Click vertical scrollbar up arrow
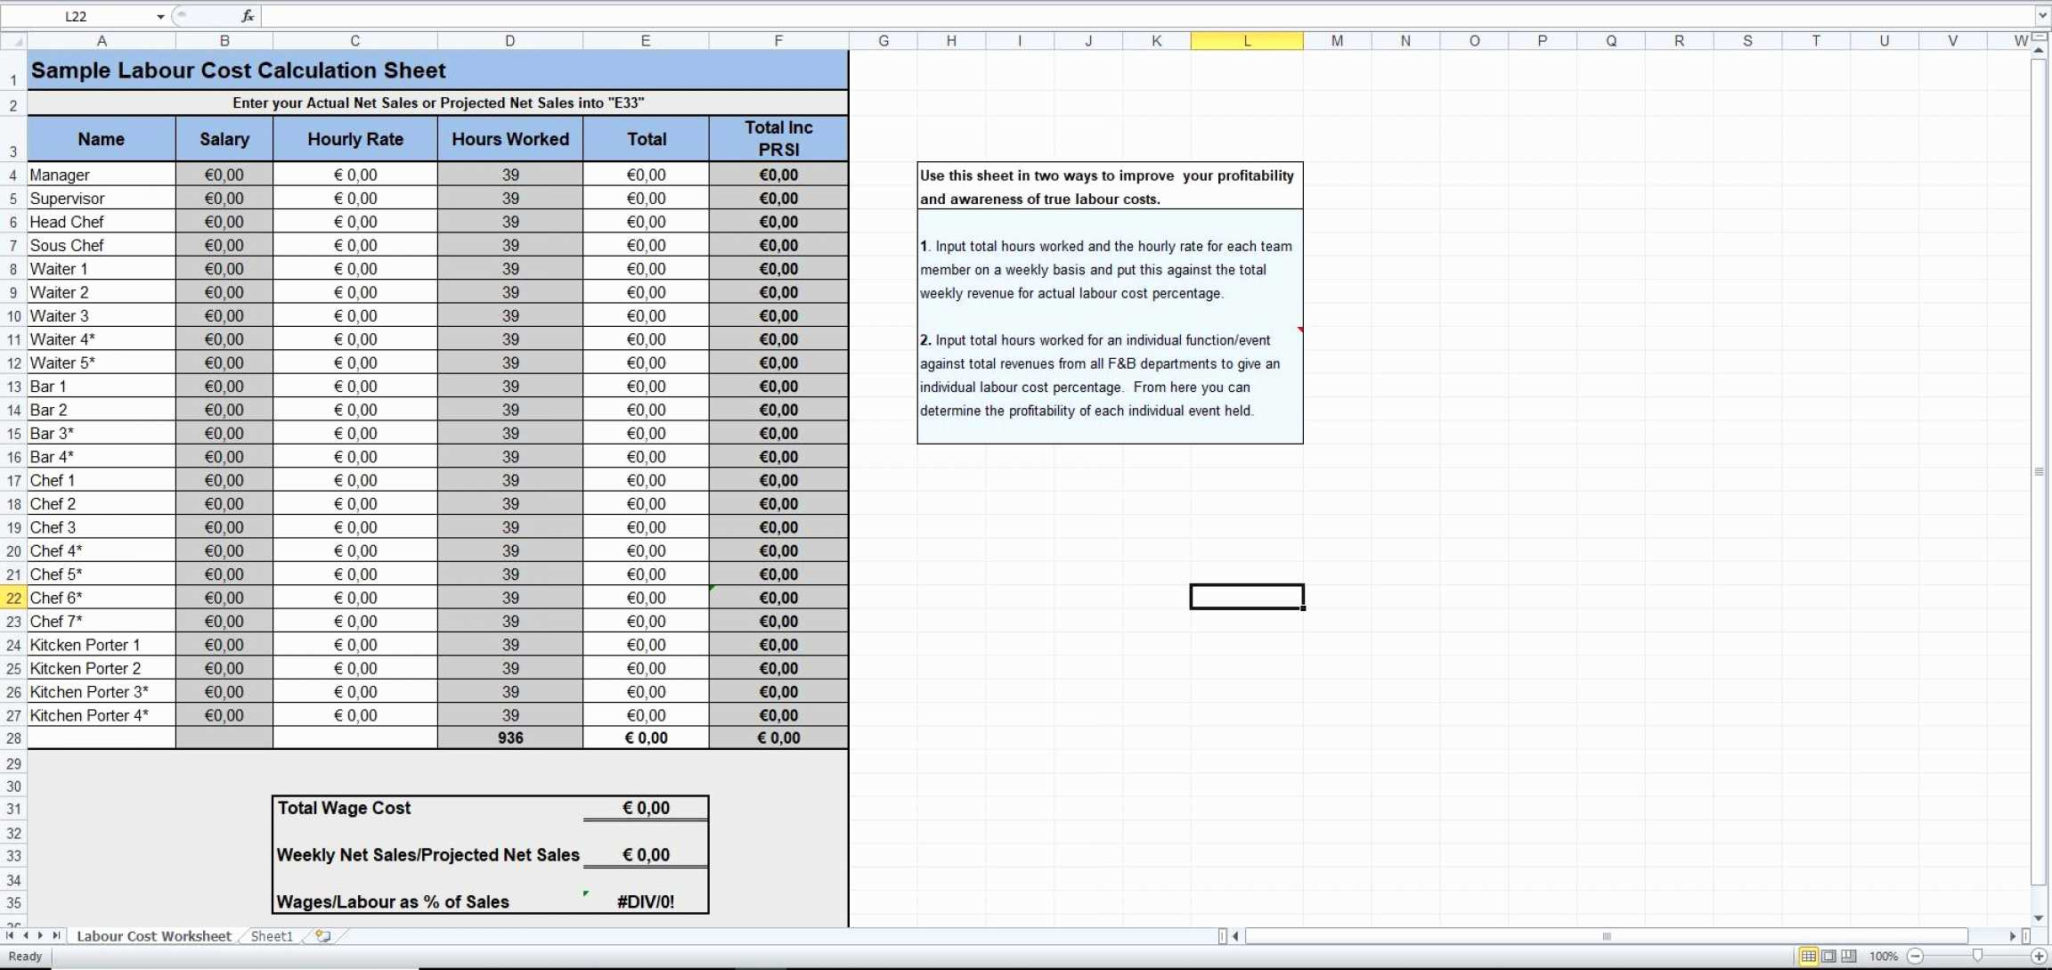2052x970 pixels. coord(2039,48)
